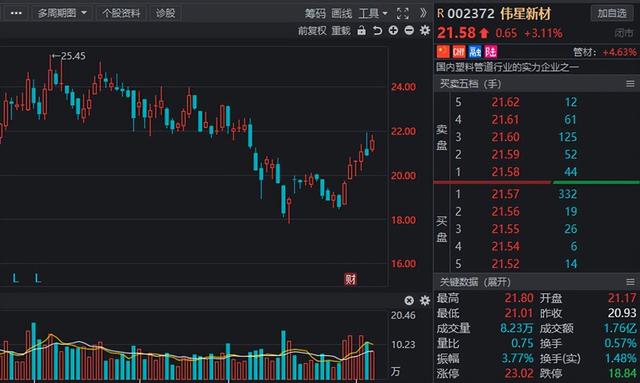
Task: Click the 加自选 add to watchlist button
Action: click(x=612, y=13)
